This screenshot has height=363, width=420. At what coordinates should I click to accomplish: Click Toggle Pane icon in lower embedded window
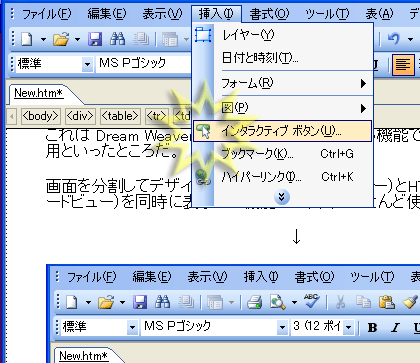coord(215,302)
